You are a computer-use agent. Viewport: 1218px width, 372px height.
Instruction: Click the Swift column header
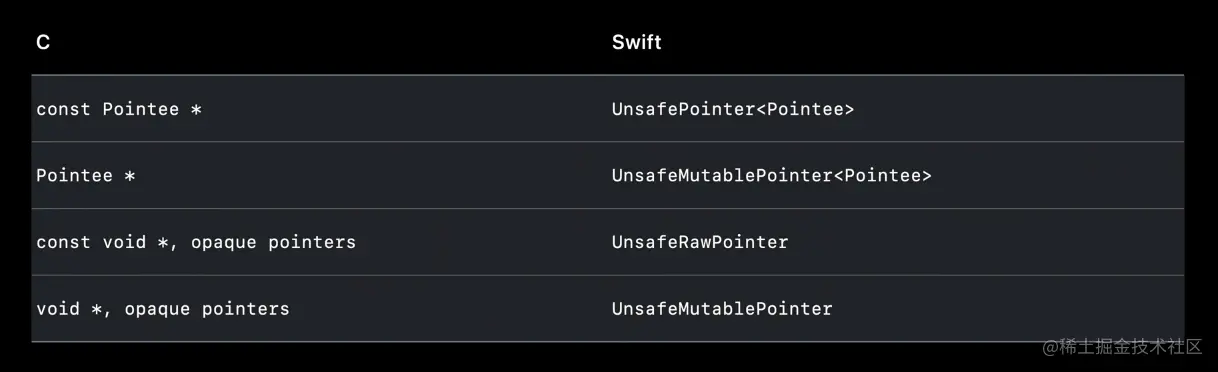tap(636, 43)
